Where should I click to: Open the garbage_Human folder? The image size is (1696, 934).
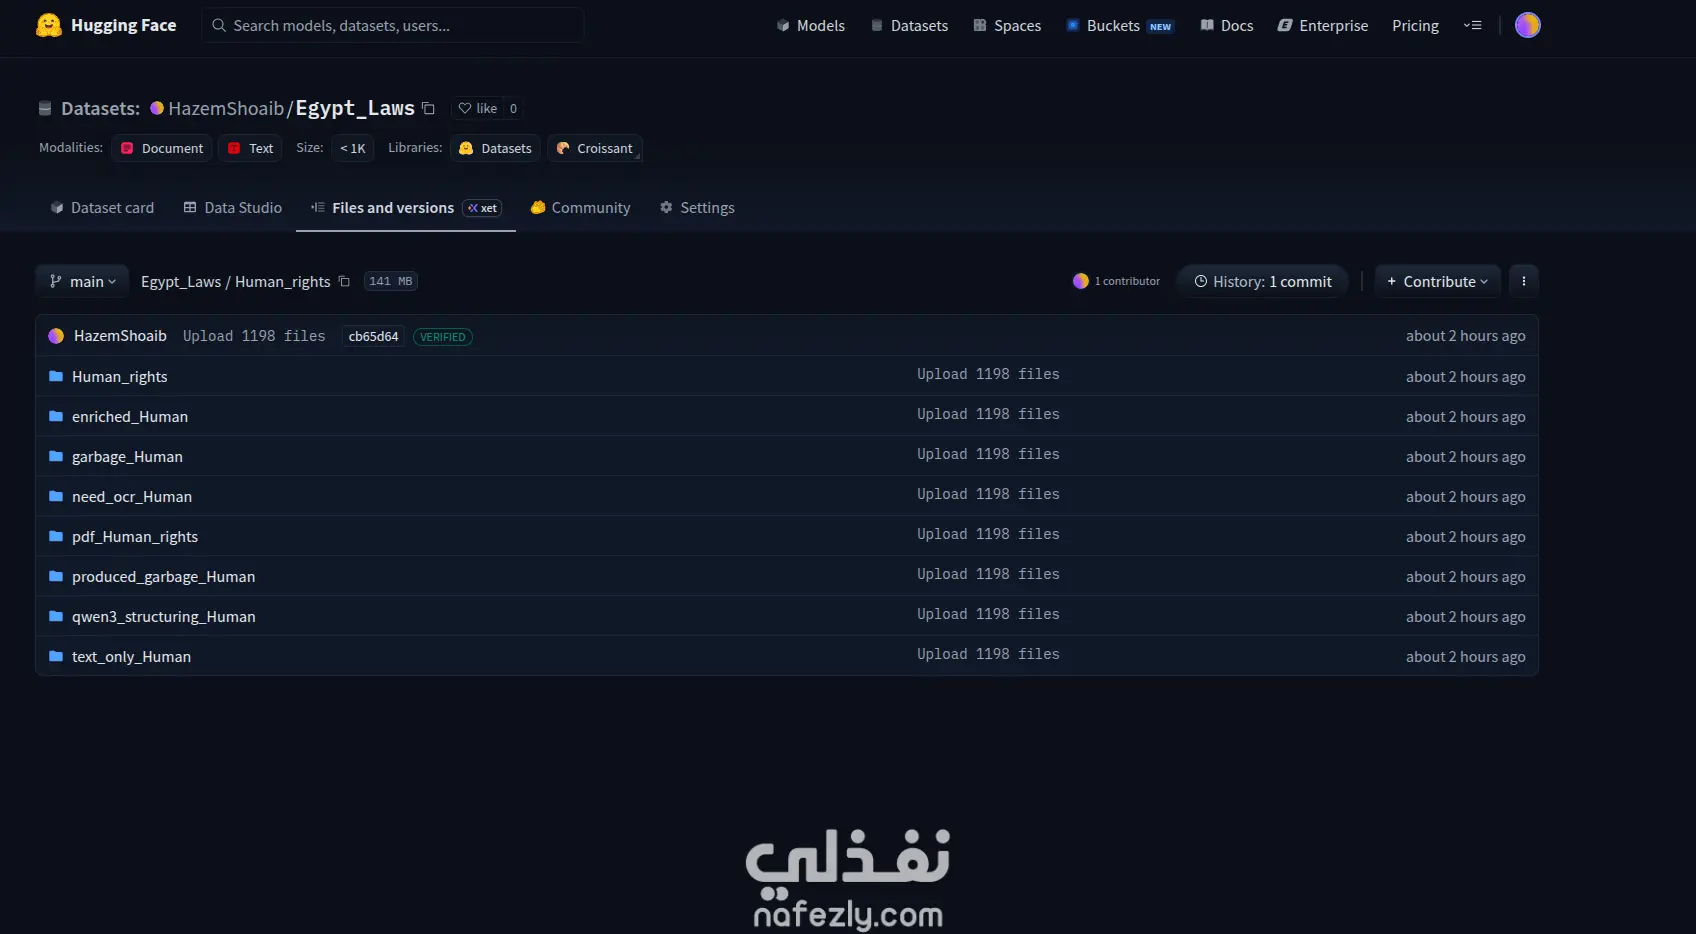127,457
